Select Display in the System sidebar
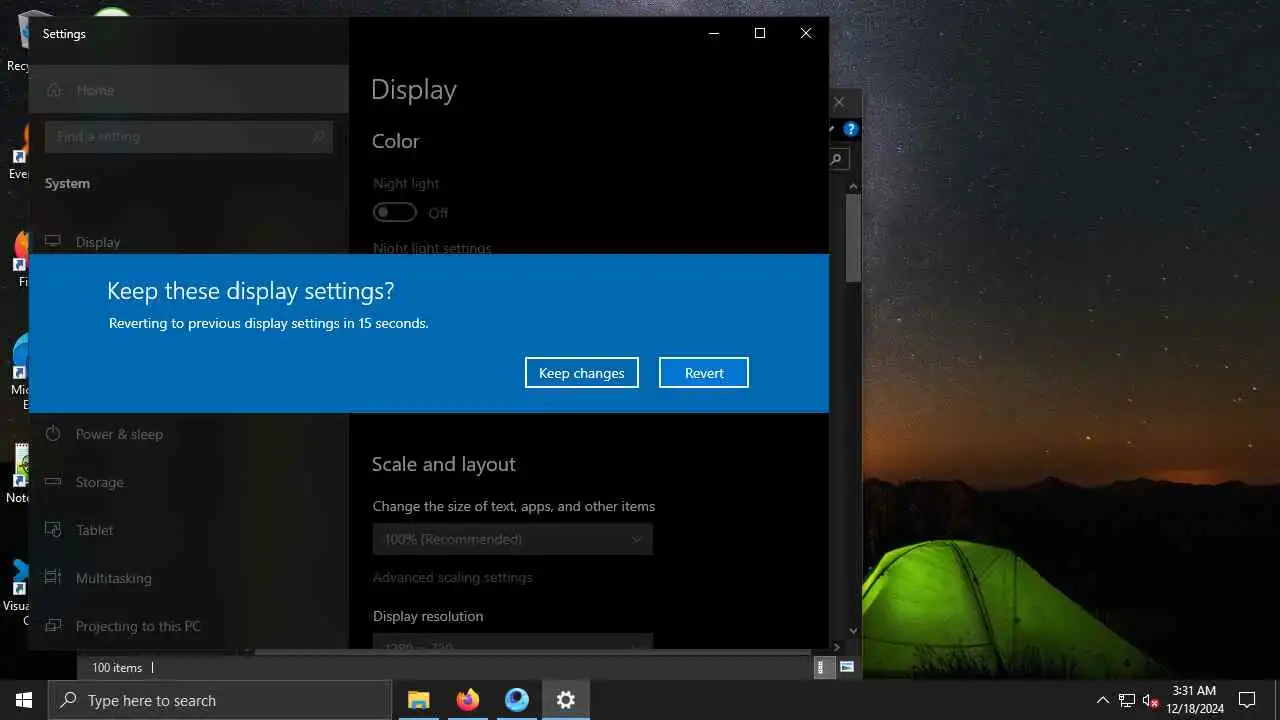This screenshot has height=720, width=1280. 188,242
